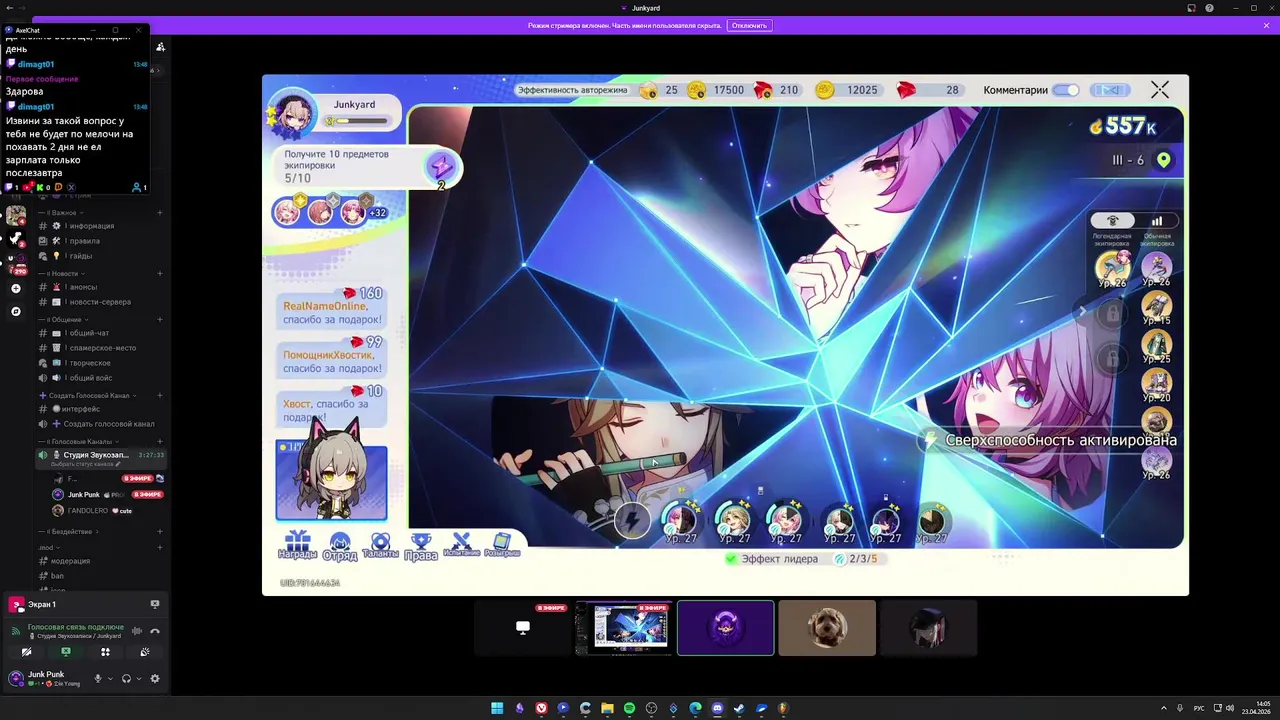Viewport: 1280px width, 720px height.
Task: Open the модерация channel
Action: (x=70, y=561)
